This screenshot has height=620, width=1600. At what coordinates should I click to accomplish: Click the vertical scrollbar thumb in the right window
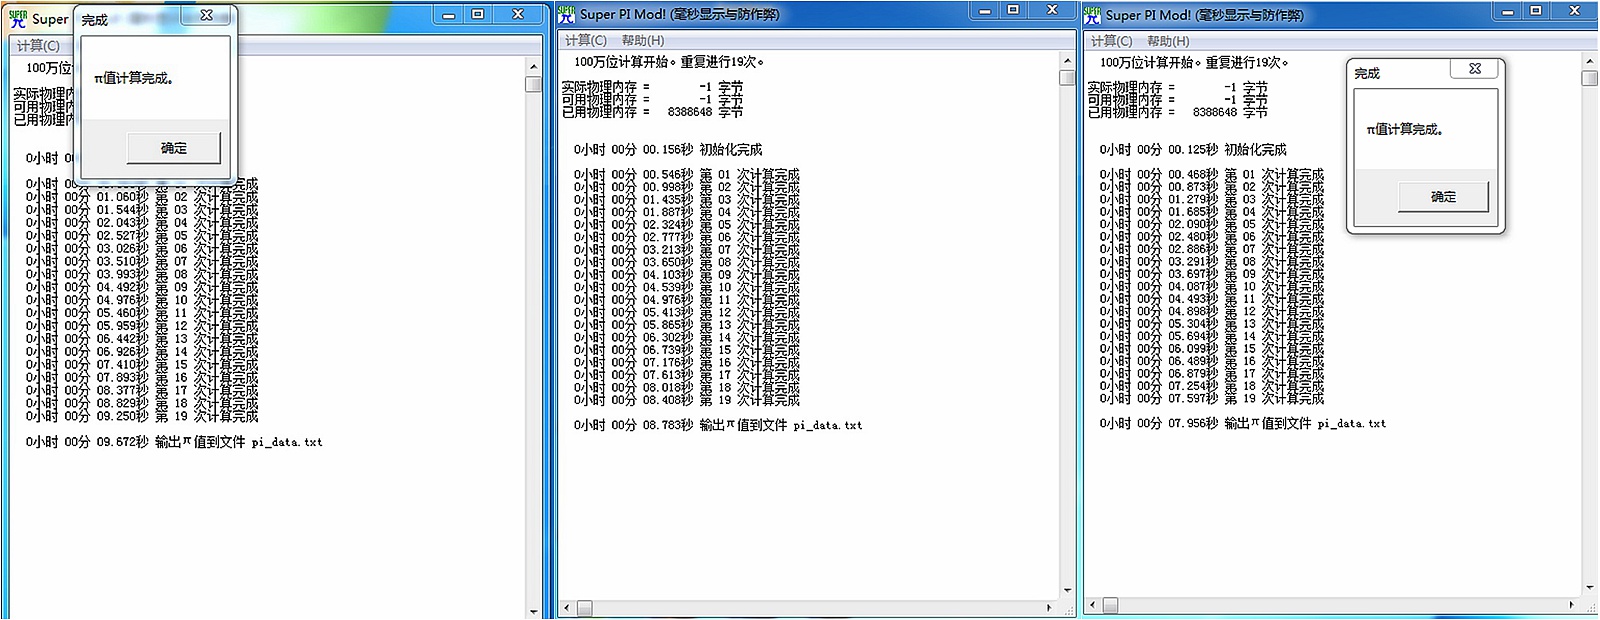coord(1589,78)
